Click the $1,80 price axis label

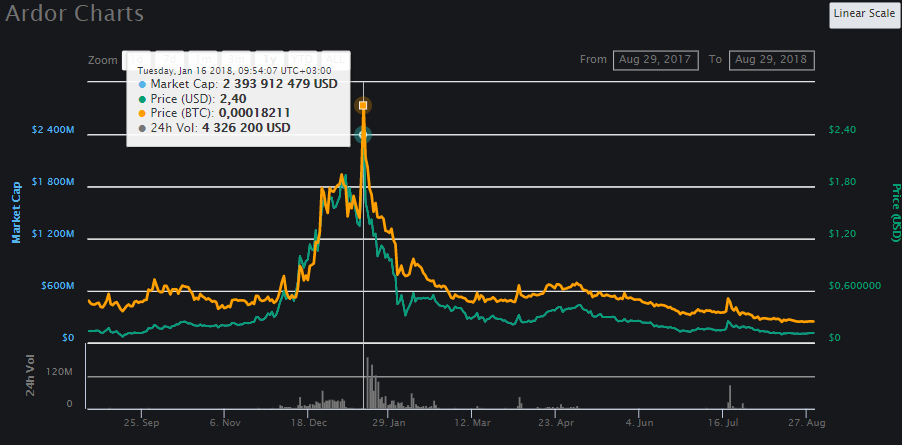(x=842, y=182)
